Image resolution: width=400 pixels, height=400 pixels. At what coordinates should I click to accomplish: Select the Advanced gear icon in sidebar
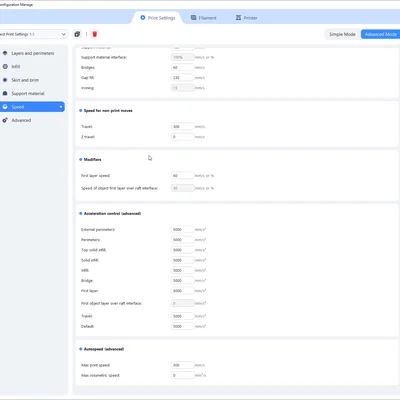pyautogui.click(x=5, y=120)
